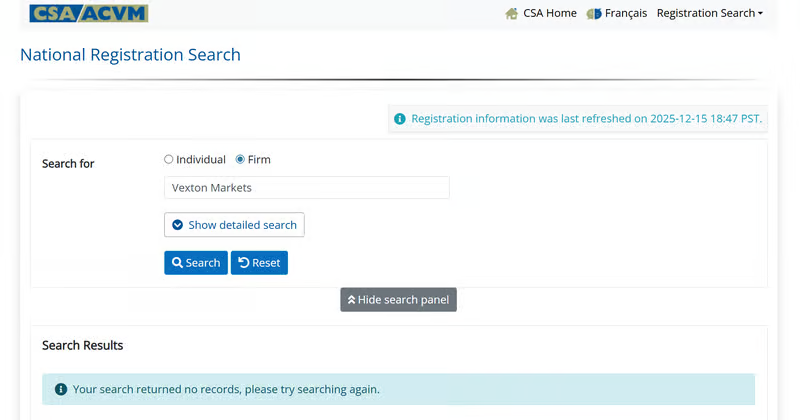Go to the CSA Home link
The height and width of the screenshot is (420, 800).
(549, 14)
